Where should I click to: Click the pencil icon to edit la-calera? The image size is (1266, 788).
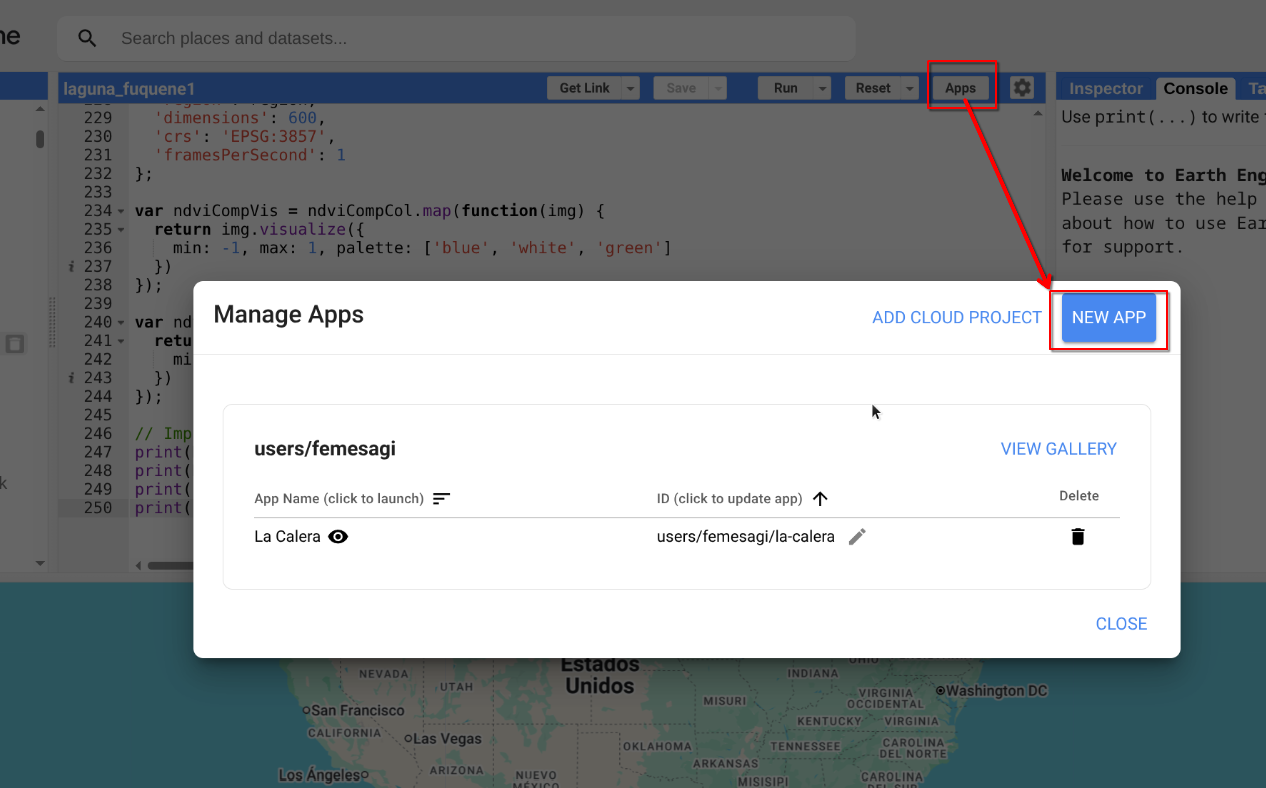click(x=857, y=537)
